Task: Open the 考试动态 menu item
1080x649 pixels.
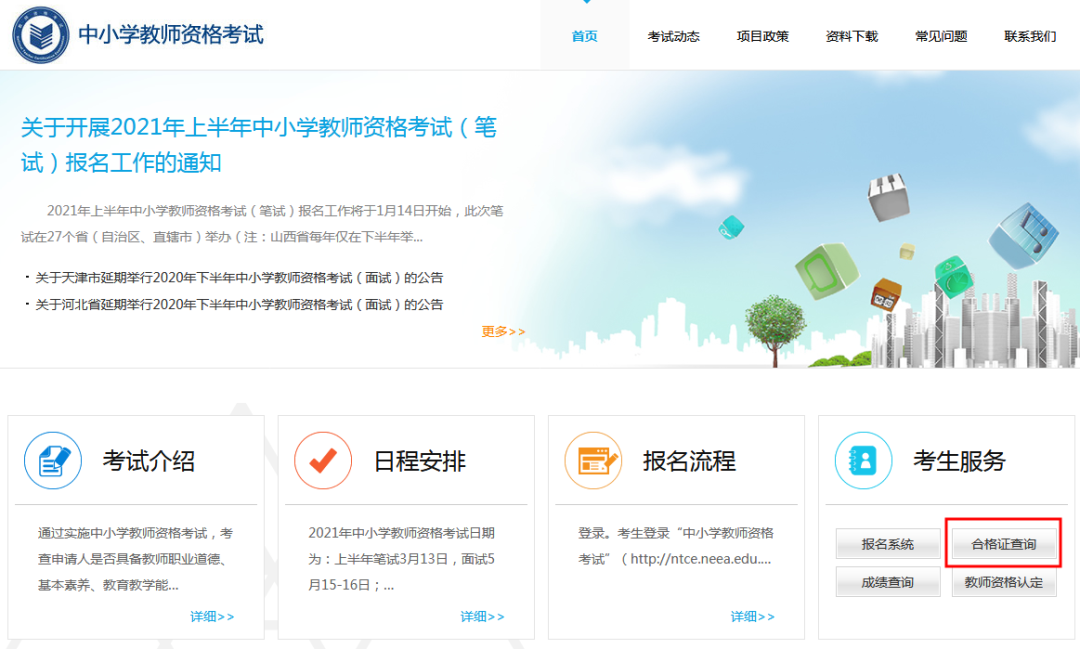Action: point(673,36)
